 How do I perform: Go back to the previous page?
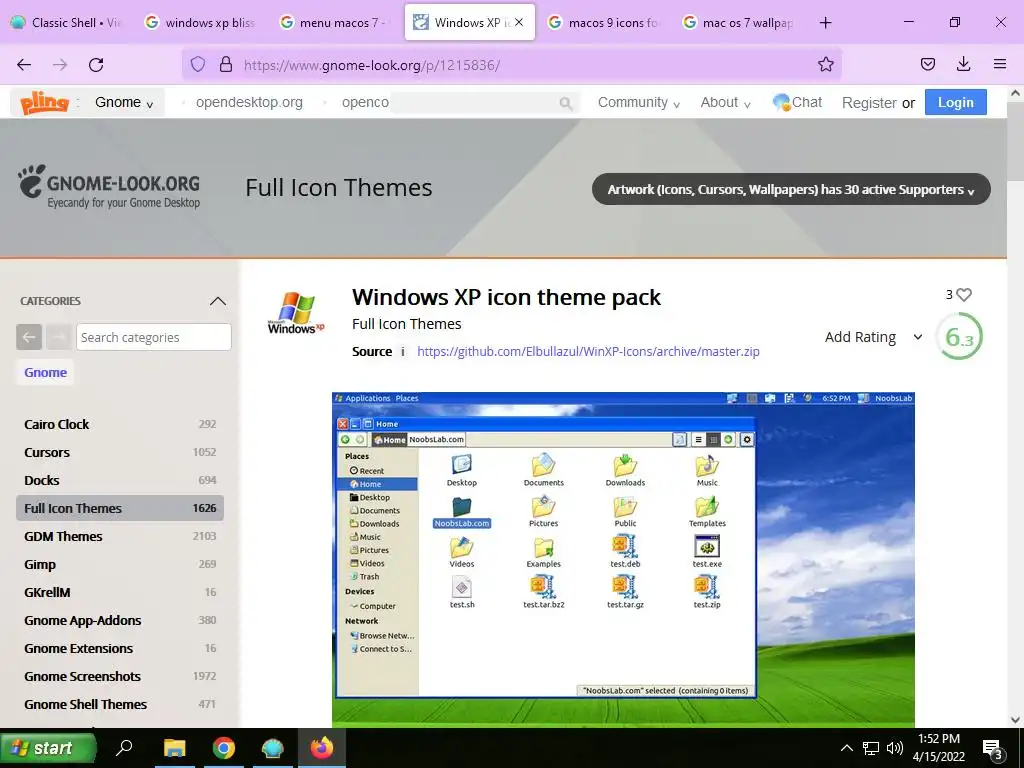[24, 65]
